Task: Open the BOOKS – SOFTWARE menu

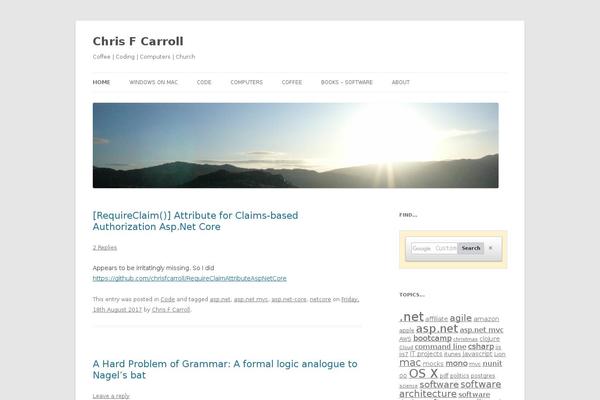Action: [x=347, y=82]
